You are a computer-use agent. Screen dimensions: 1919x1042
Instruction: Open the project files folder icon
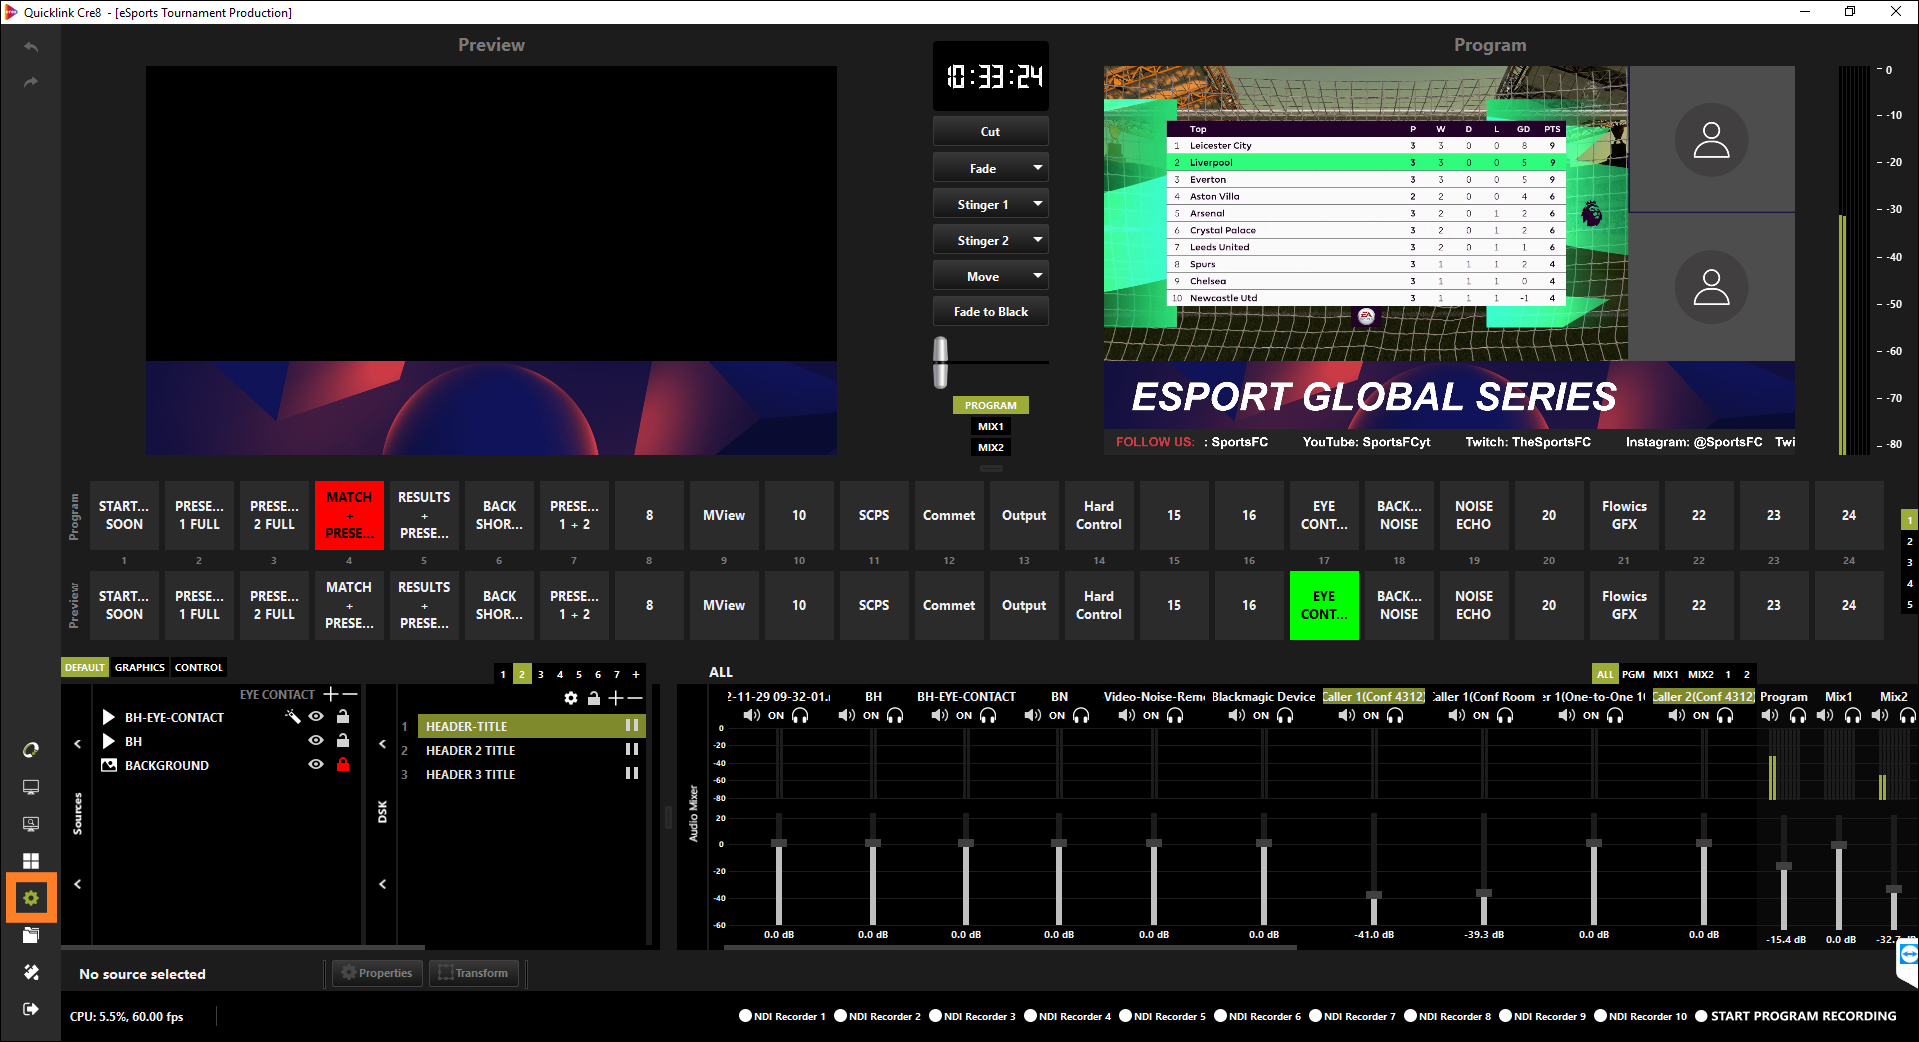(31, 935)
